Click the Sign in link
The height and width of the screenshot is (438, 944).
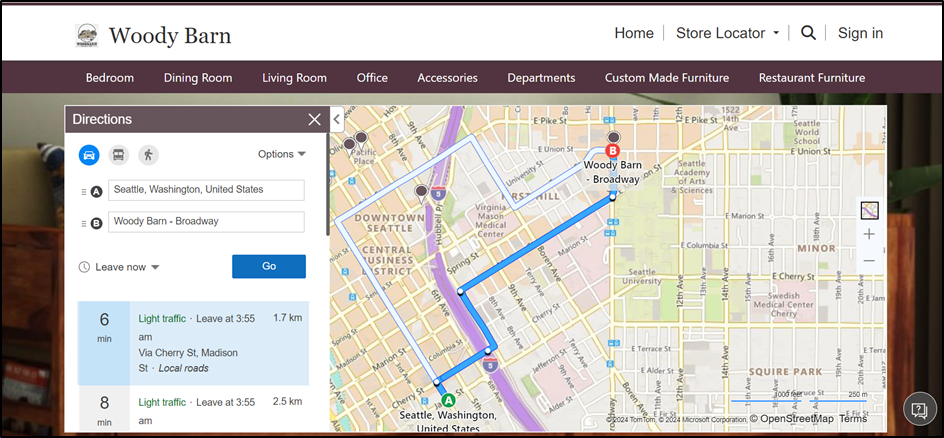[x=860, y=33]
